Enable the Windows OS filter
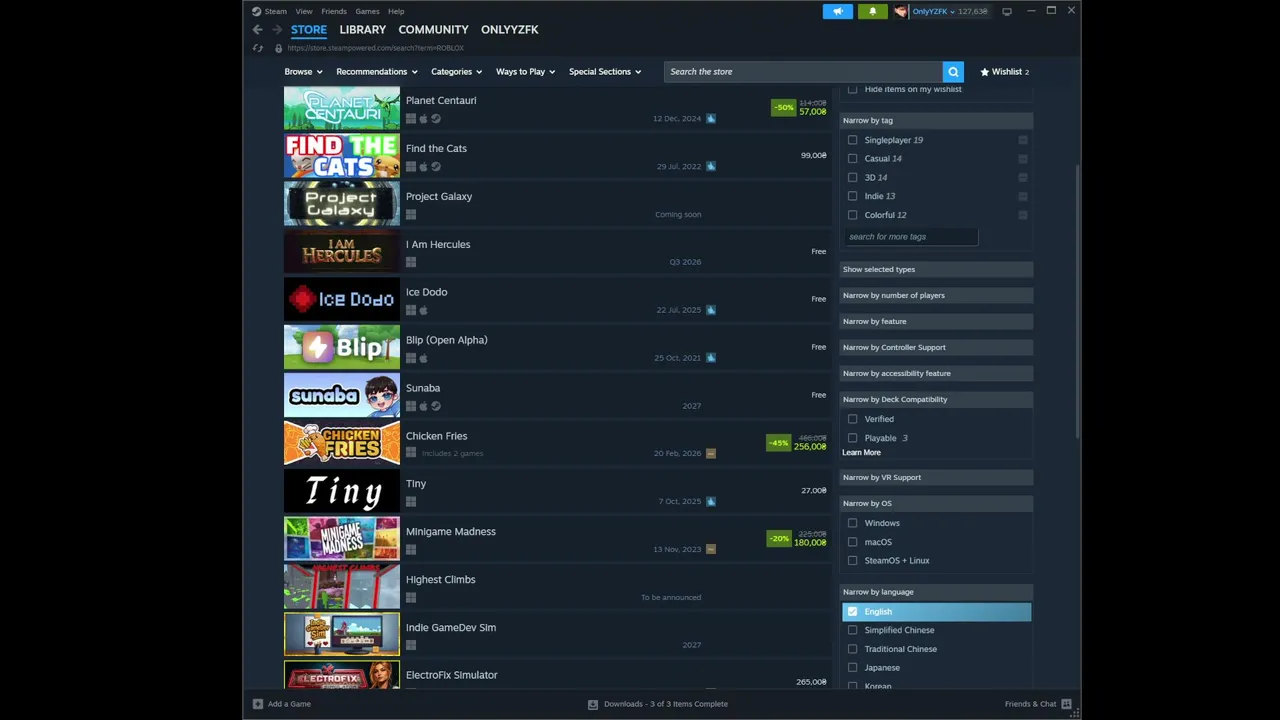This screenshot has height=720, width=1280. point(853,523)
